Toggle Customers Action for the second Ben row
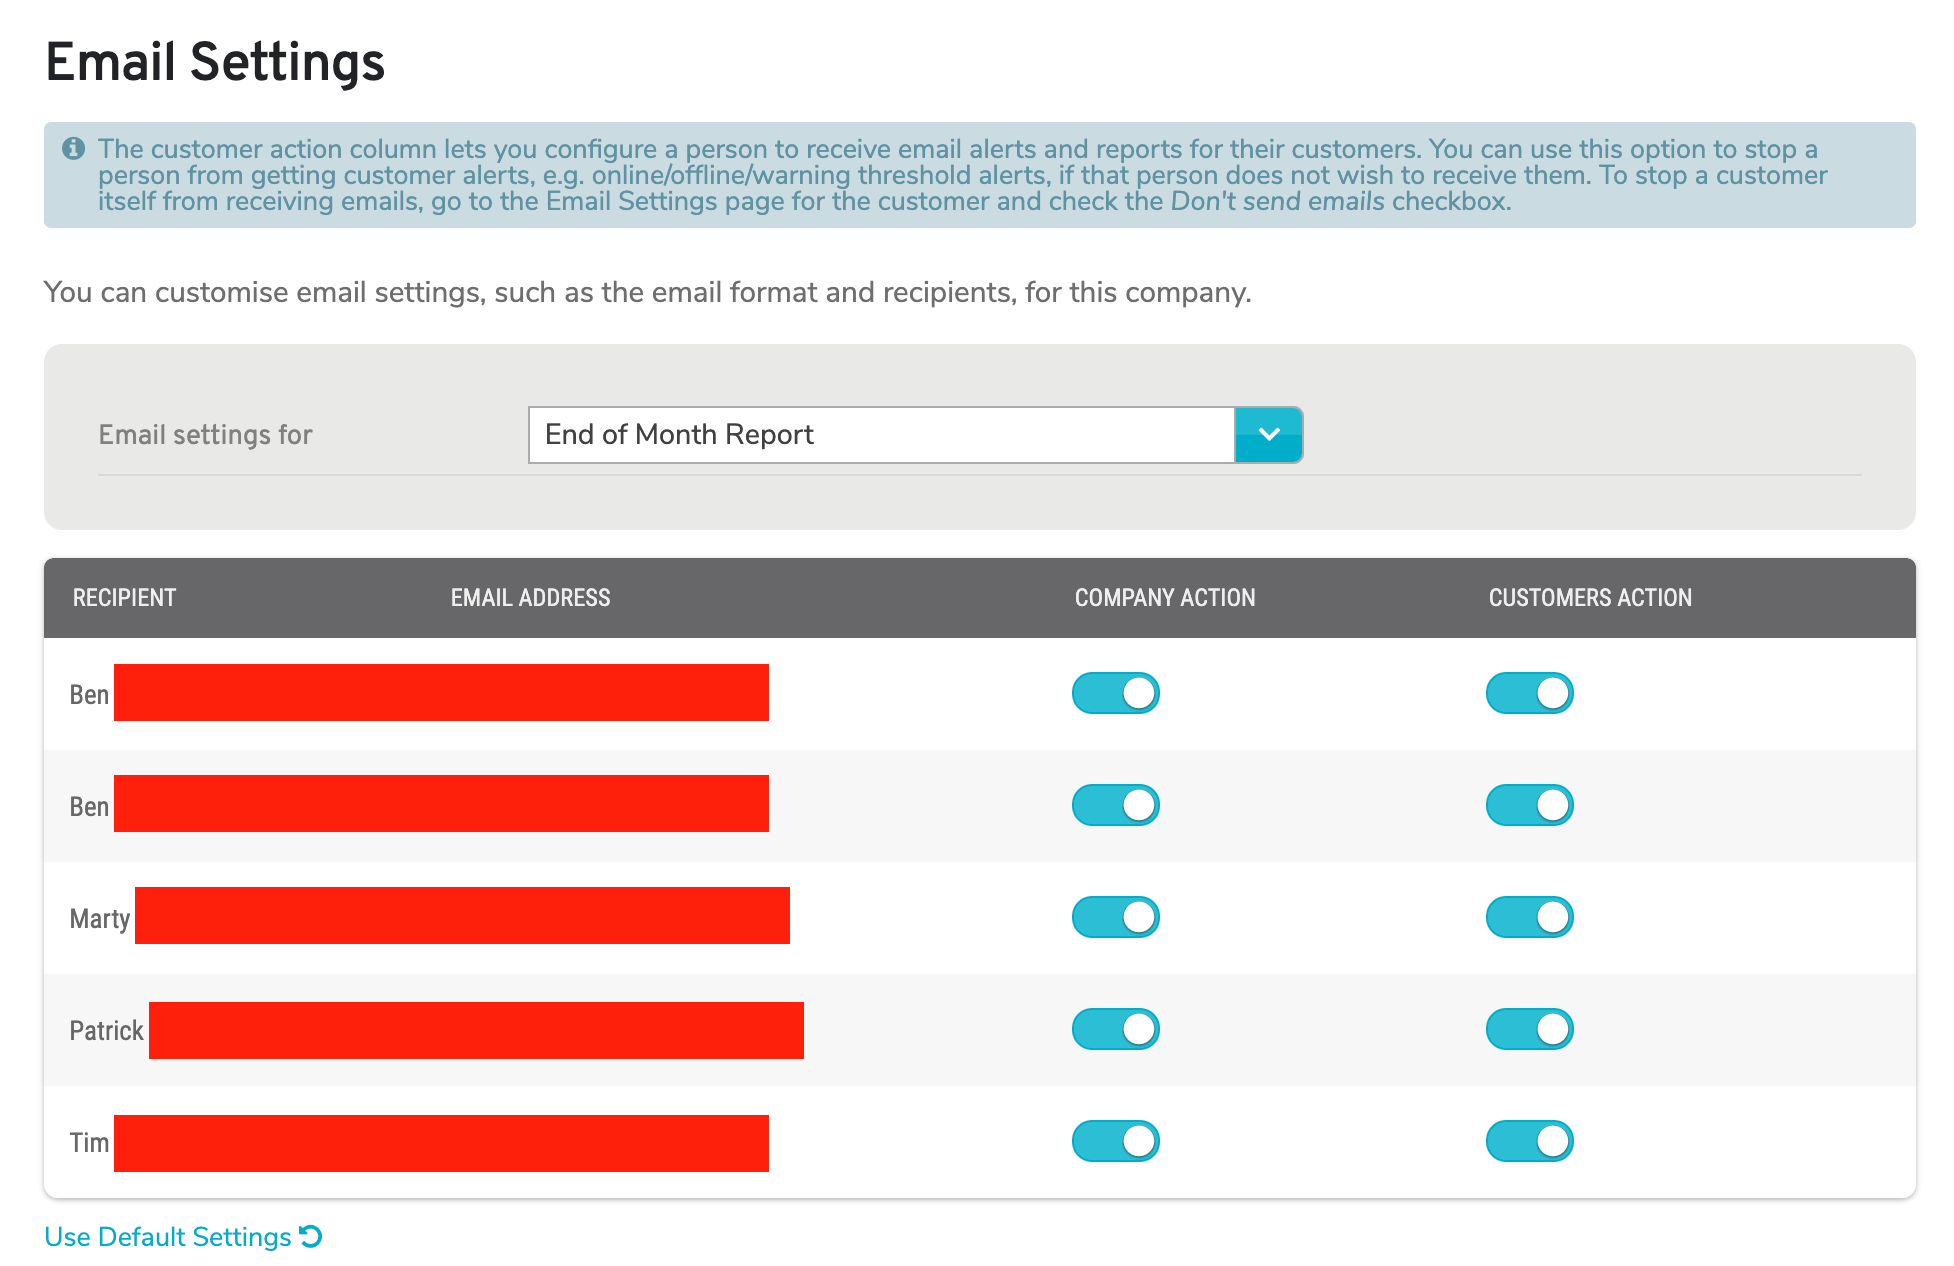 (x=1529, y=804)
